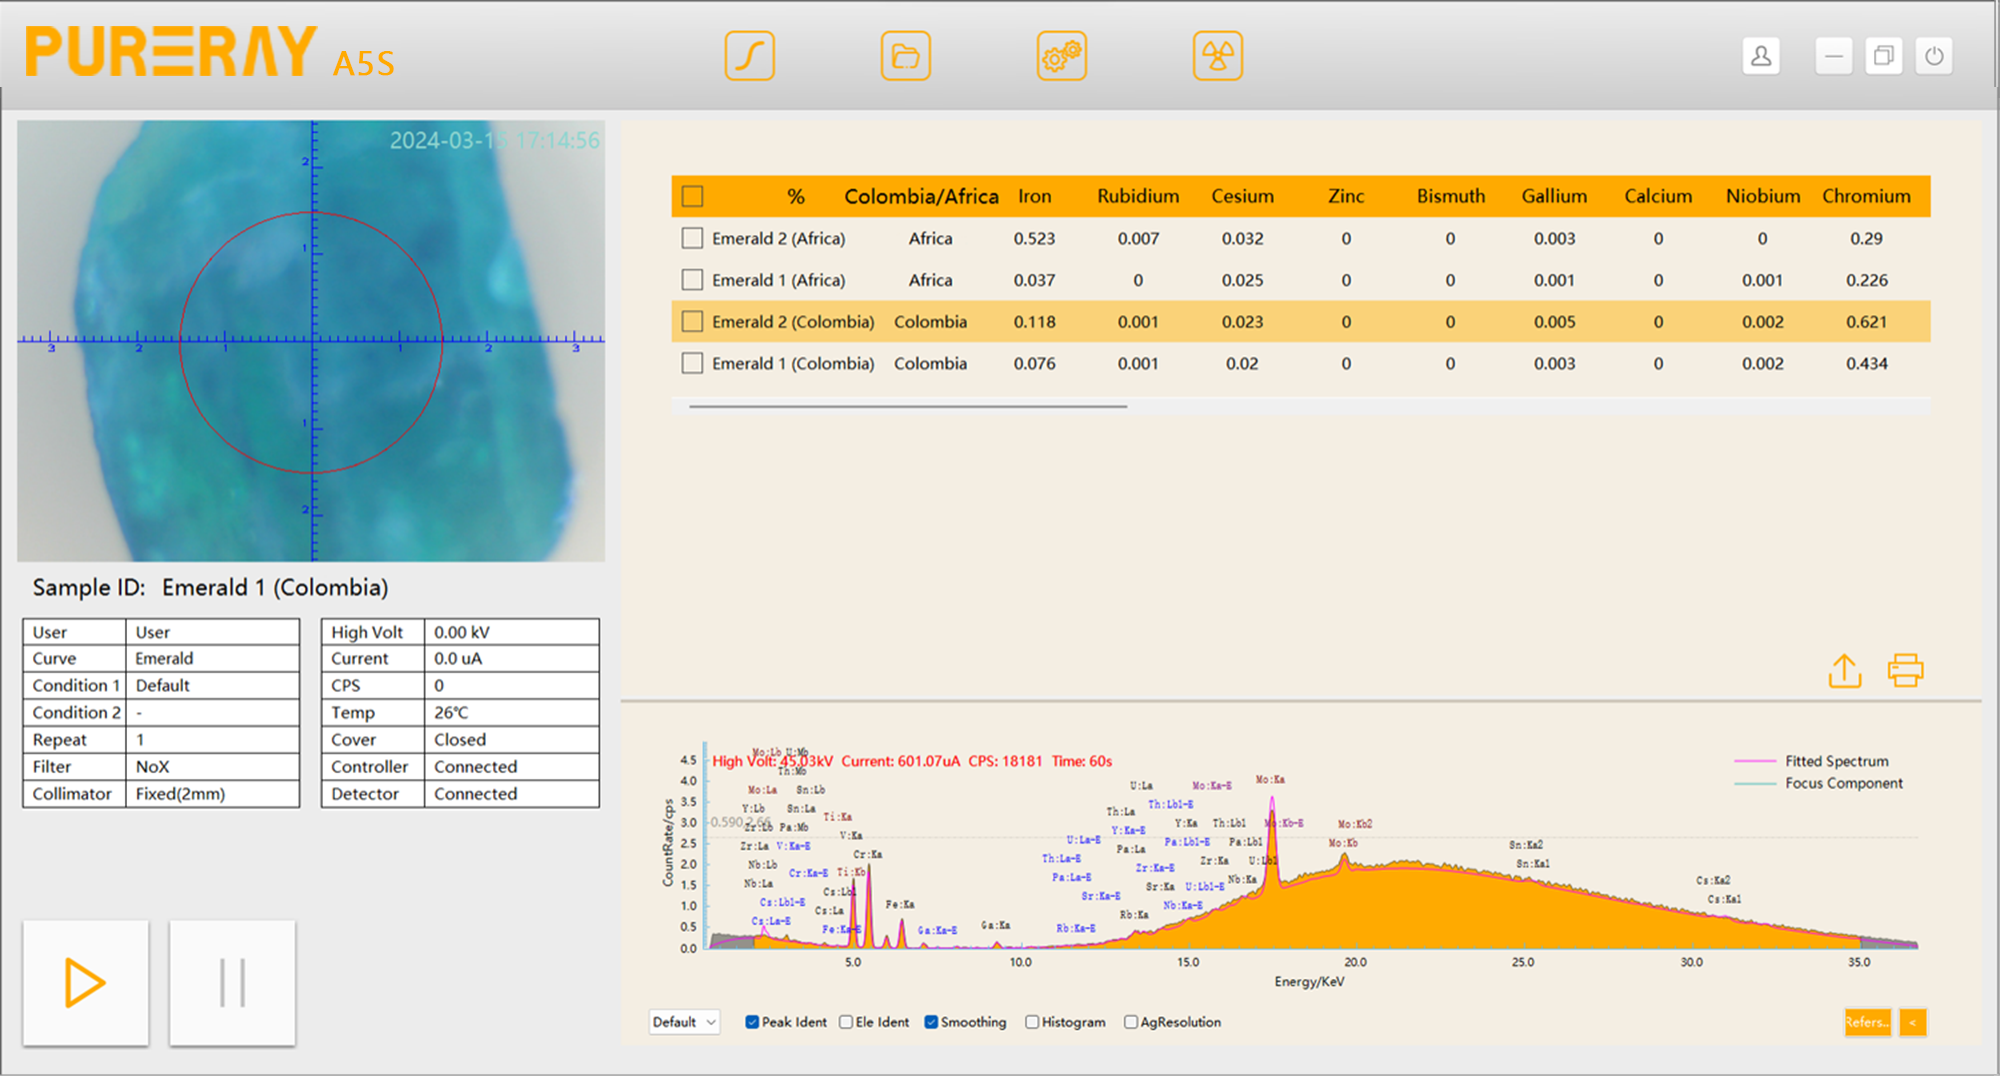The image size is (2000, 1076).
Task: Click the export upload icon
Action: (1844, 671)
